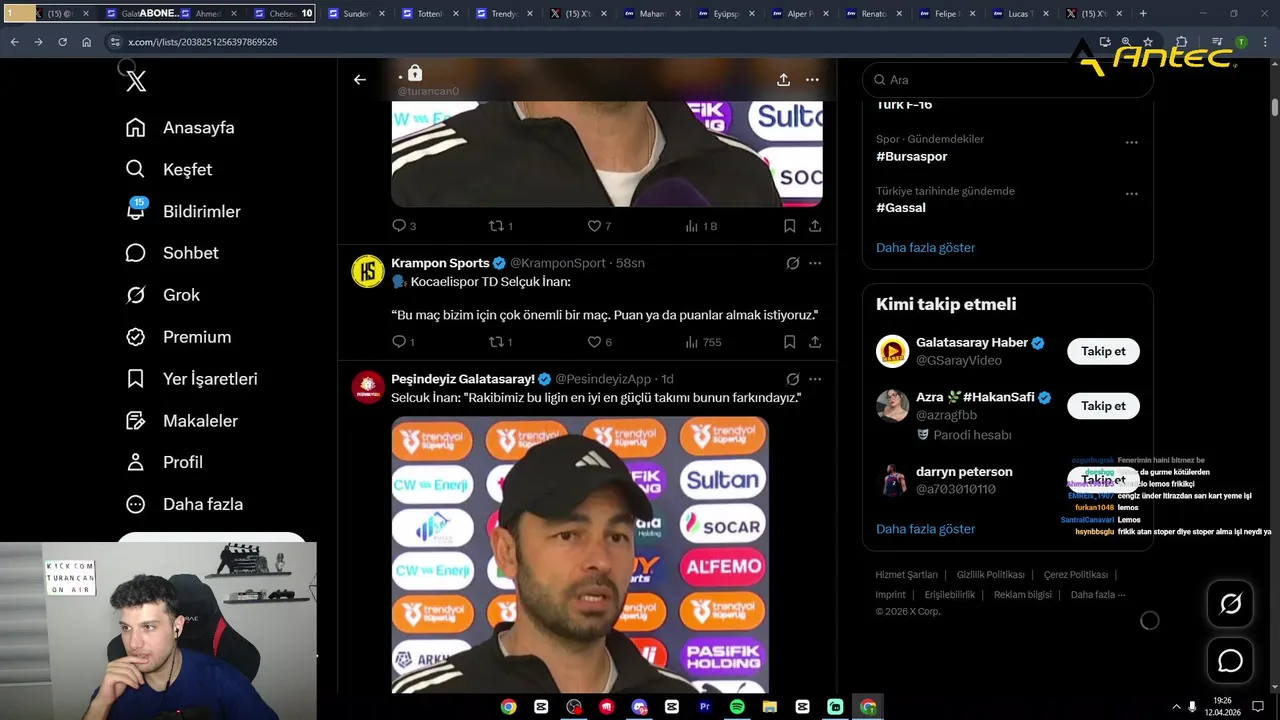Viewport: 1280px width, 720px height.
Task: Open Spotify from the Windows taskbar
Action: click(x=737, y=706)
